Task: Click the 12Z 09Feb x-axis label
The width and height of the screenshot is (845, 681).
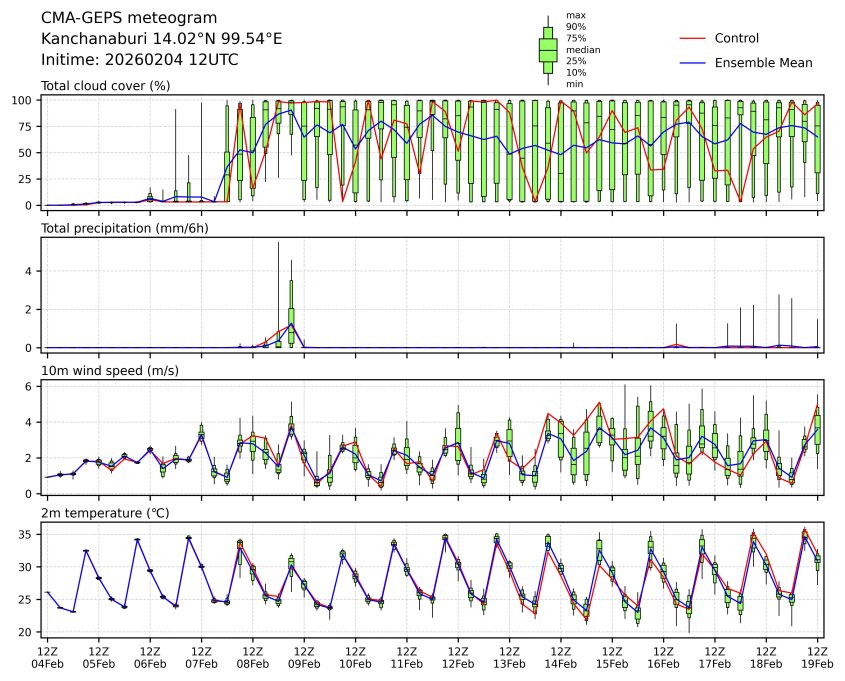Action: 304,656
